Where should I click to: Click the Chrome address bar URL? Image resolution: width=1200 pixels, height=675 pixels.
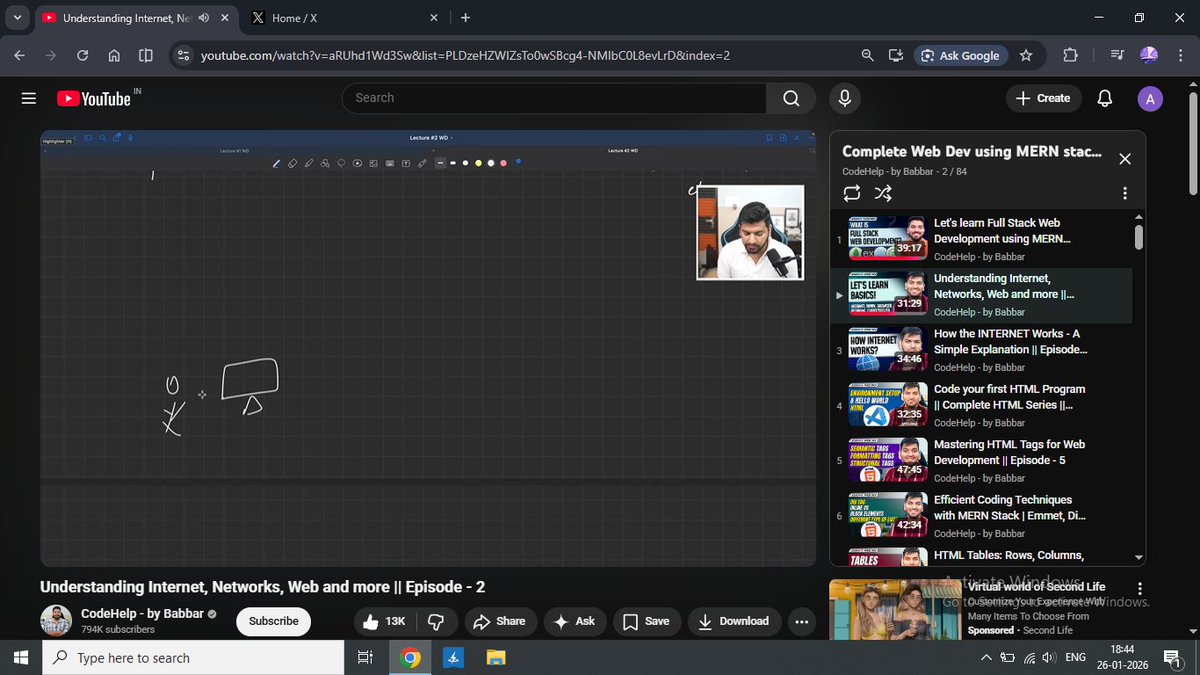(x=465, y=56)
